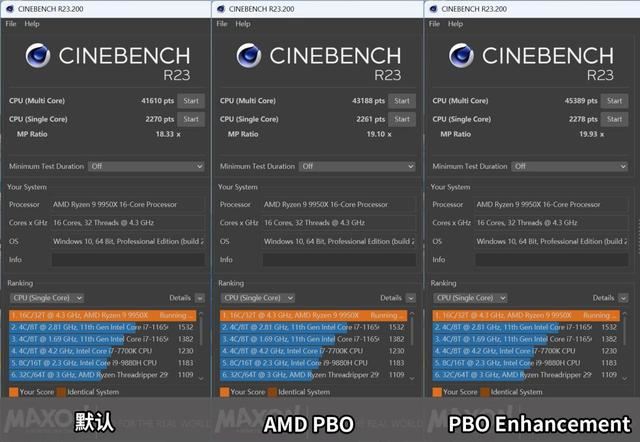The height and width of the screenshot is (442, 640).
Task: Click the 45389 pts multi core score
Action: coord(581,101)
